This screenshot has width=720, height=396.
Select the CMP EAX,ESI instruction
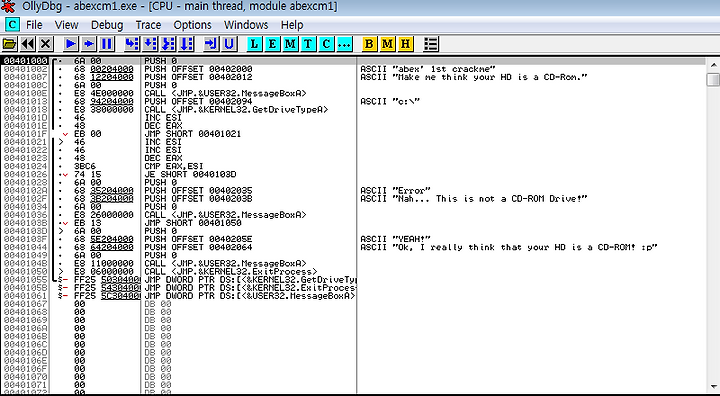coord(174,166)
